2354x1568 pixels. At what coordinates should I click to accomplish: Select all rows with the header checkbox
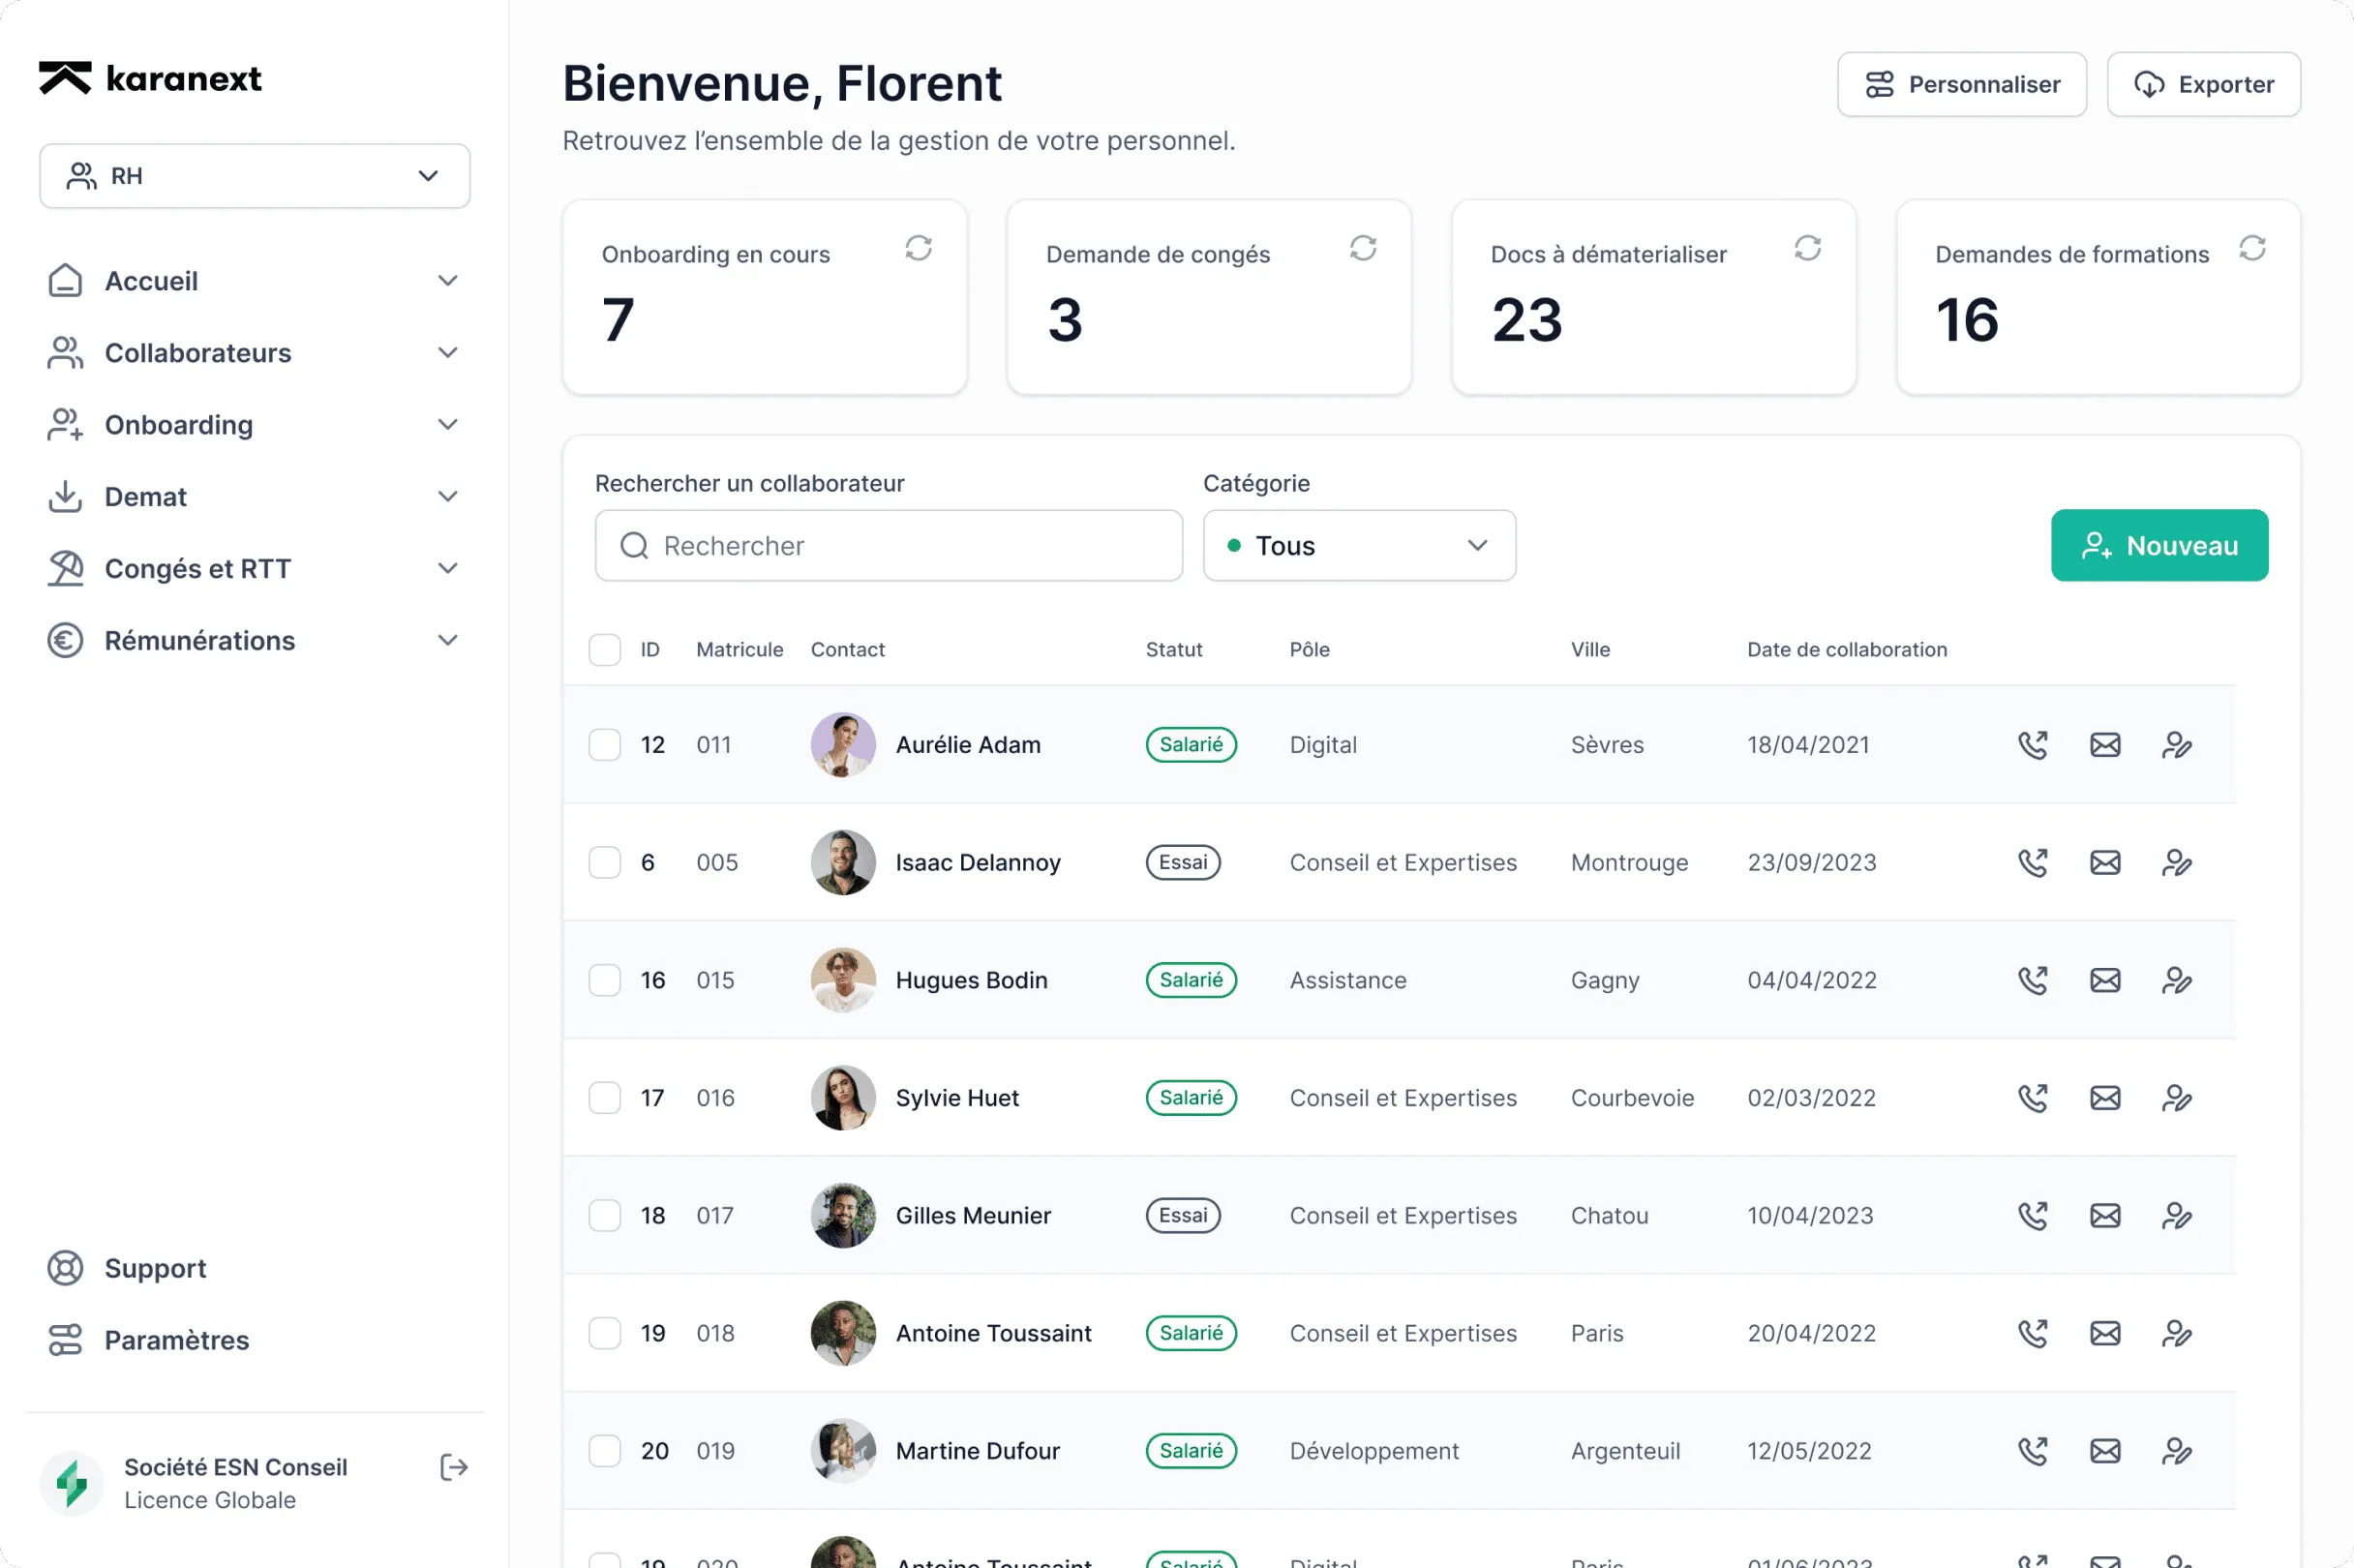[604, 649]
